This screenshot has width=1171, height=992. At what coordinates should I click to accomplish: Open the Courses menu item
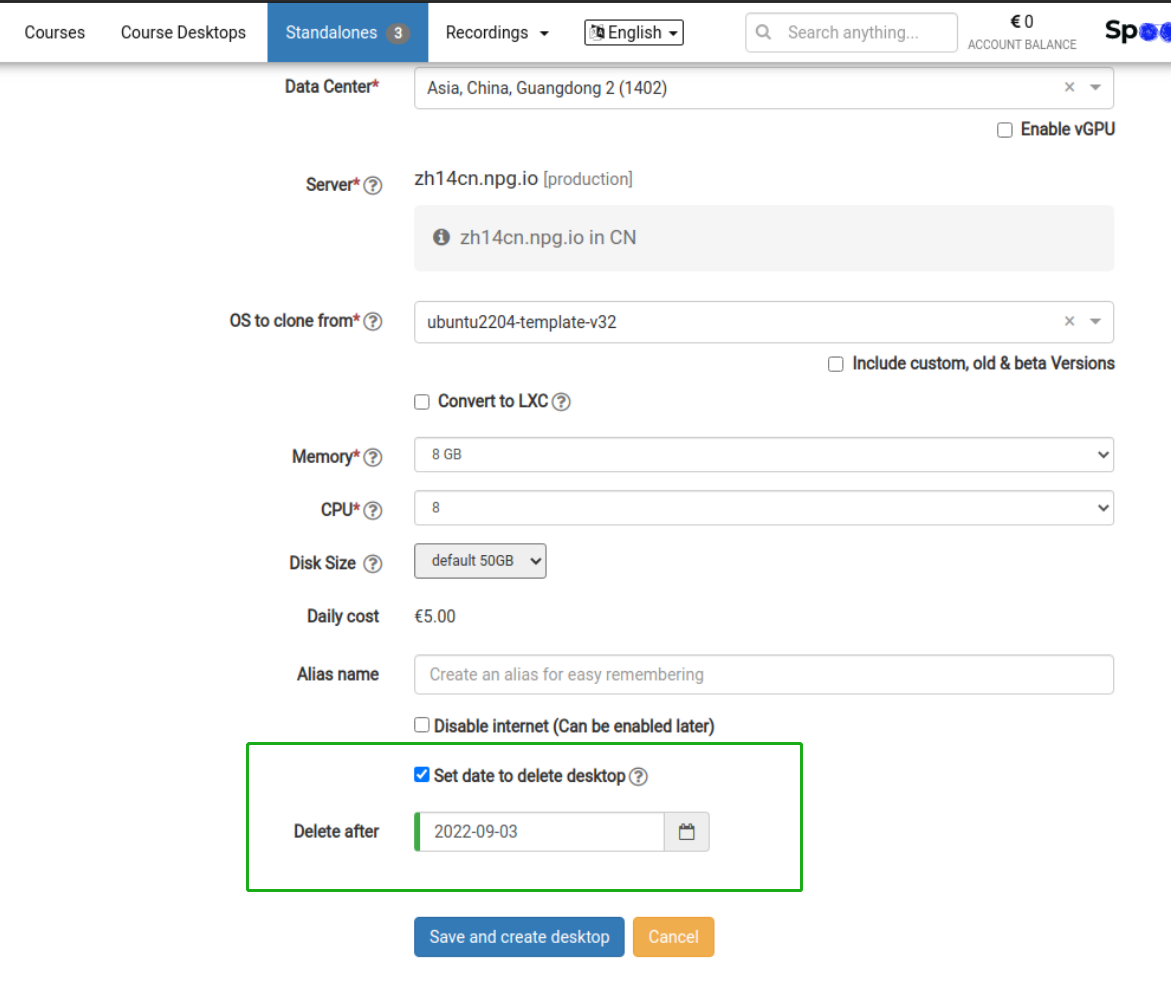tap(55, 32)
